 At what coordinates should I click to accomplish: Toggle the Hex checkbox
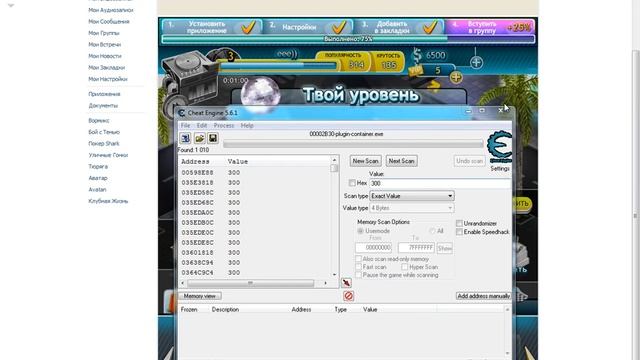click(352, 183)
